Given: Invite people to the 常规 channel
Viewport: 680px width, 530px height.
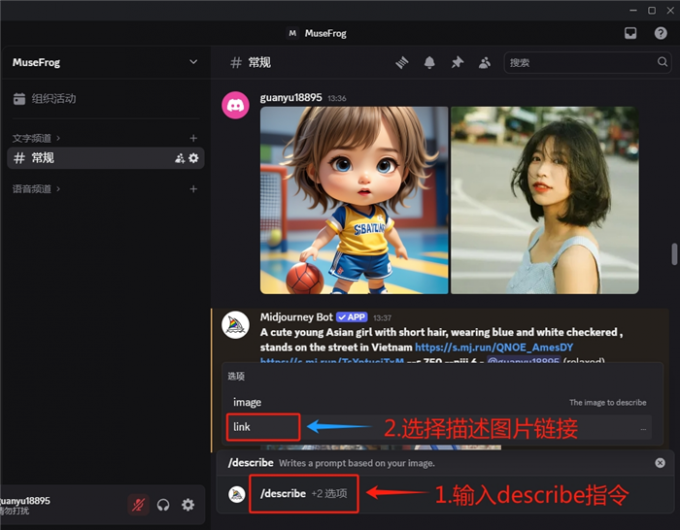Looking at the screenshot, I should coord(180,158).
